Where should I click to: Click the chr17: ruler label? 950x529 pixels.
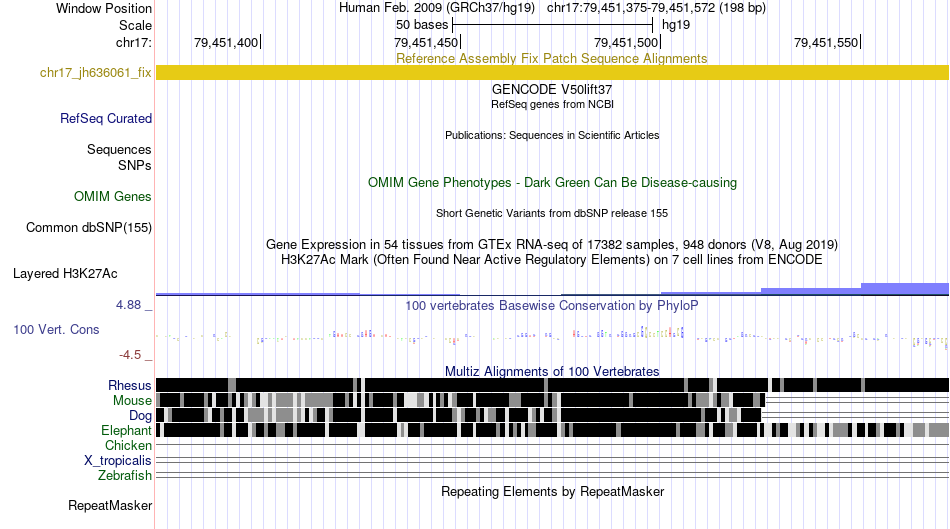134,42
